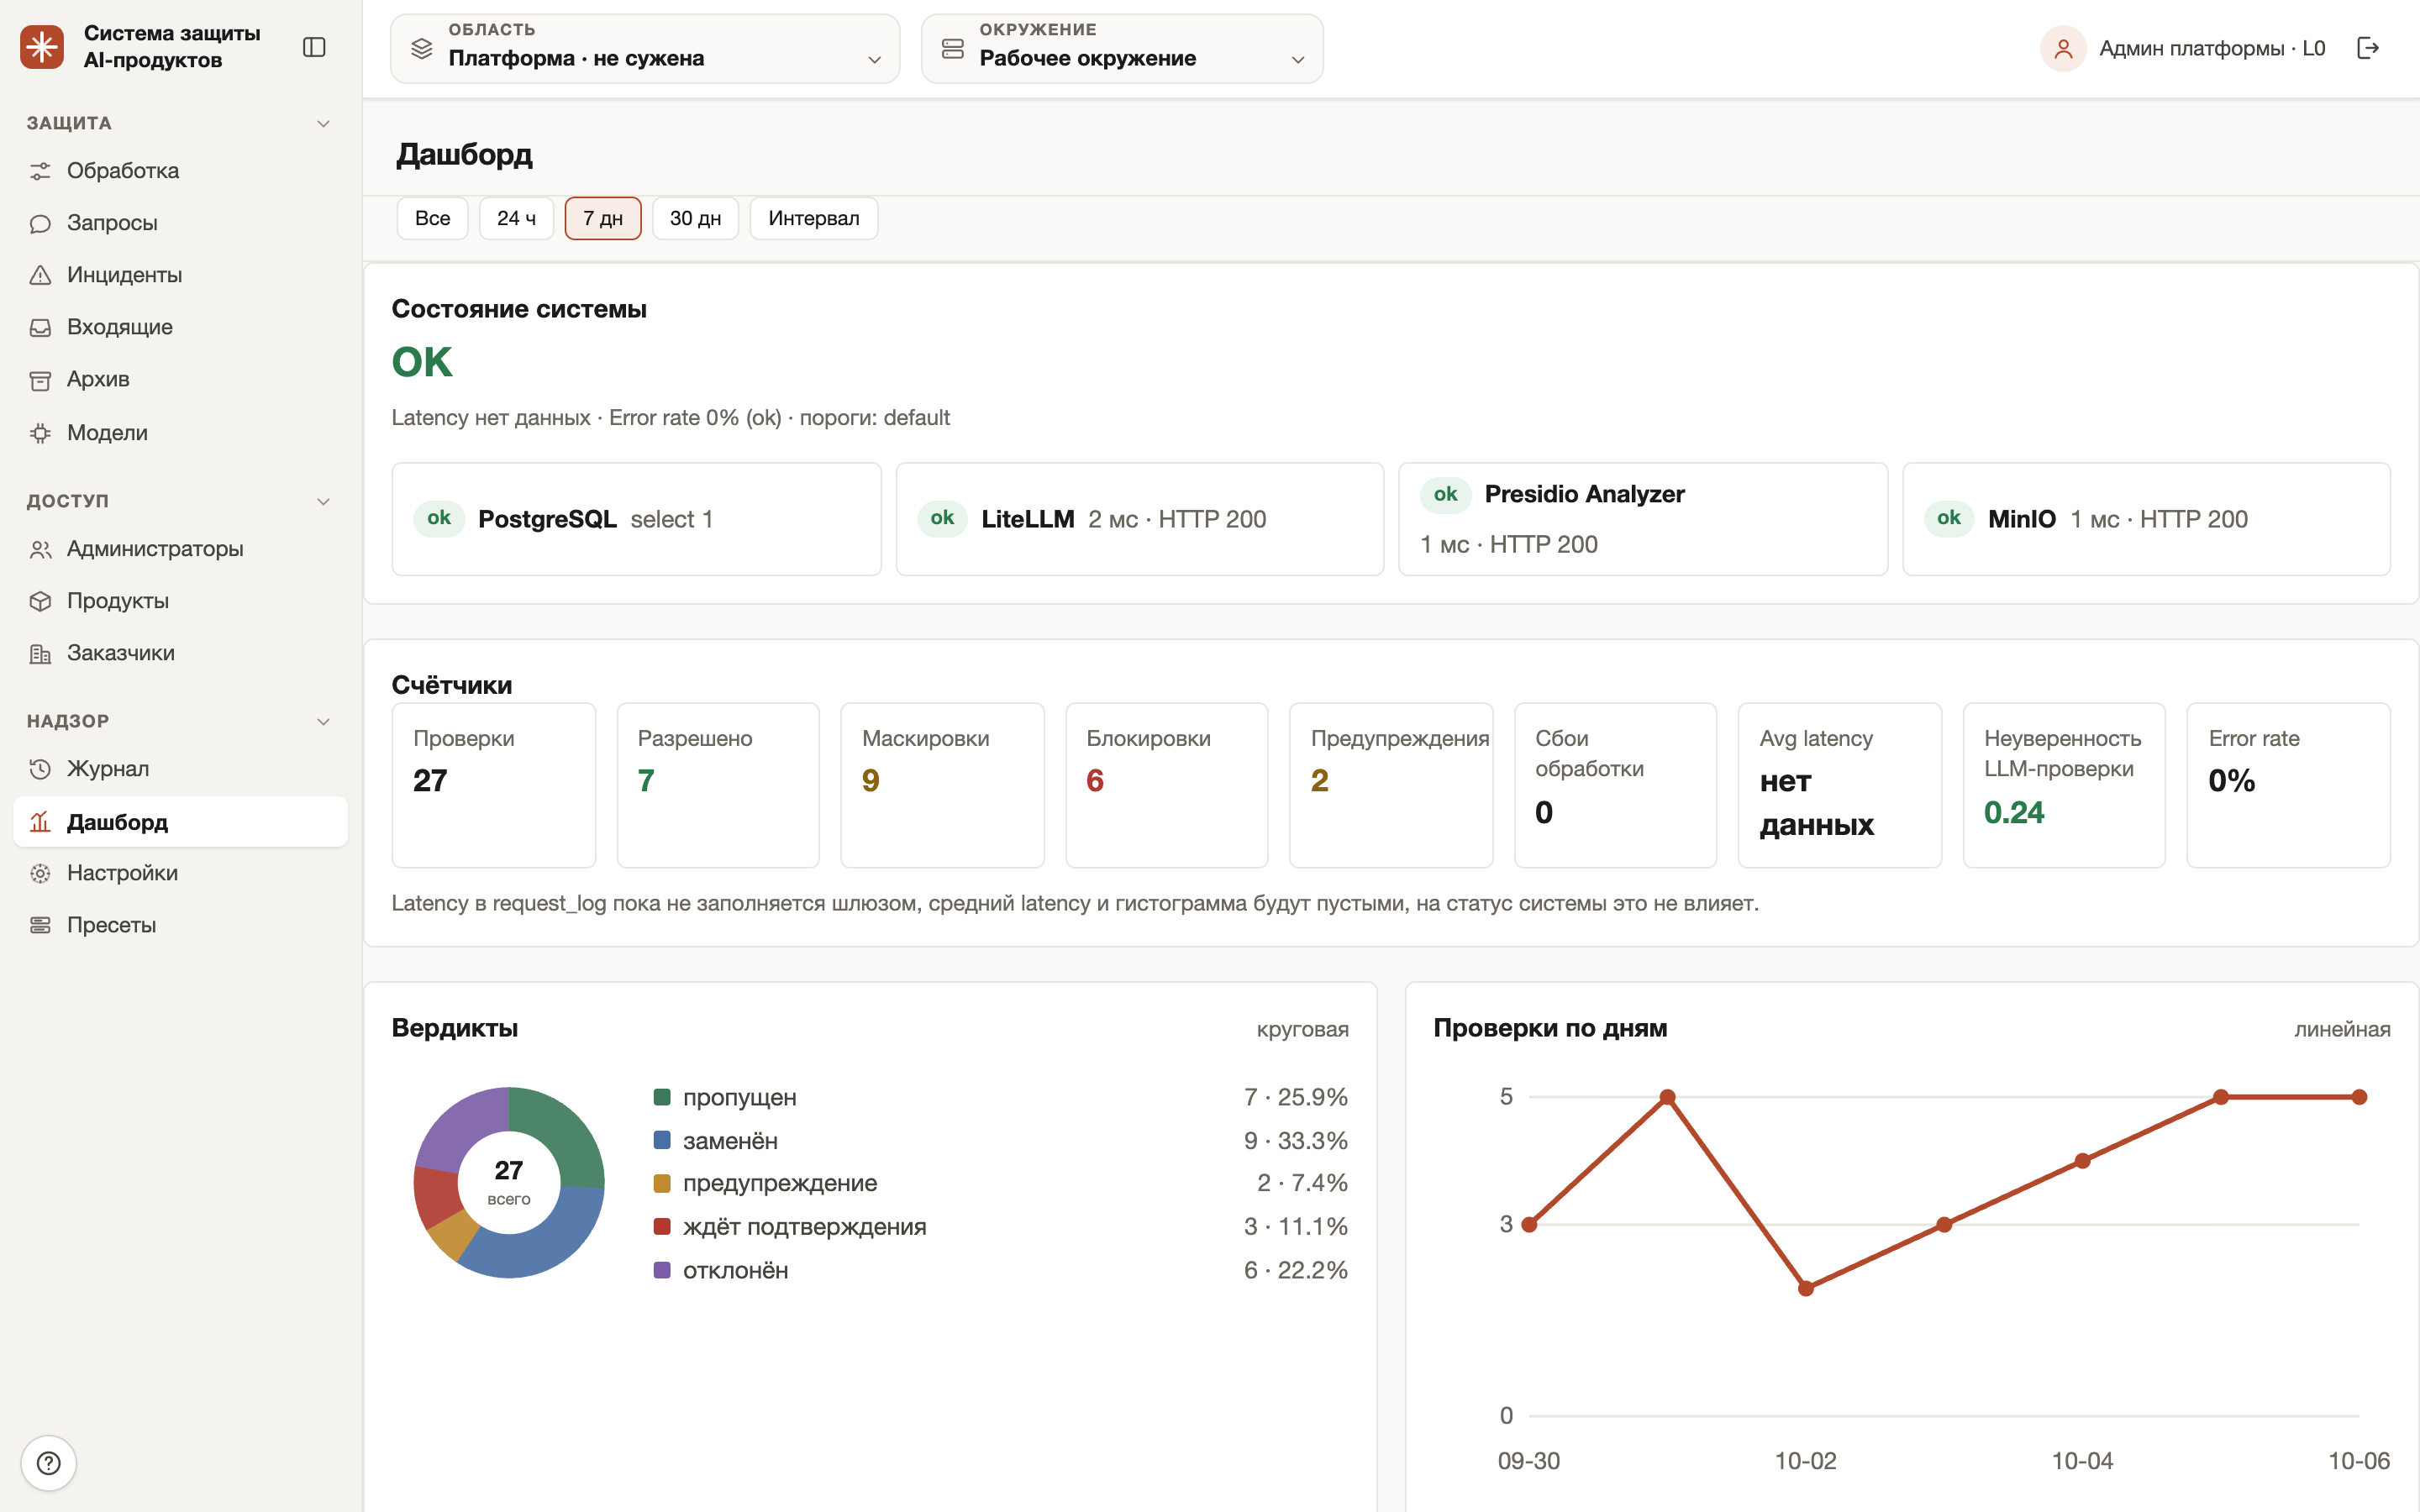
Task: Open Журнал via its history clock icon
Action: click(40, 769)
